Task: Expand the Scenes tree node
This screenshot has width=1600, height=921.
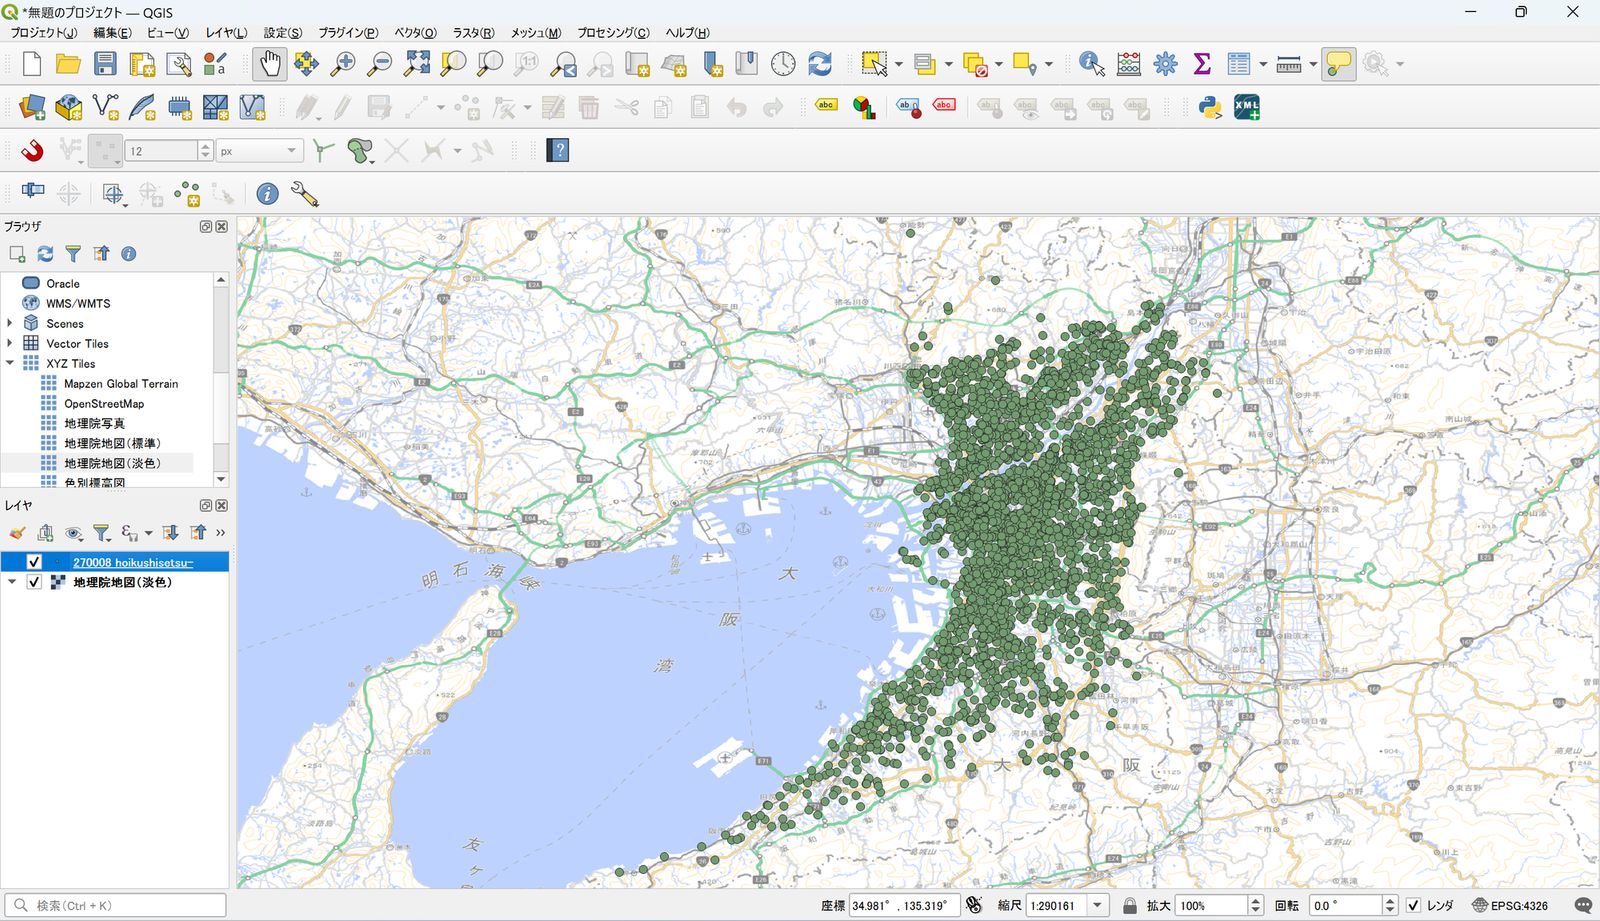Action: click(x=10, y=323)
